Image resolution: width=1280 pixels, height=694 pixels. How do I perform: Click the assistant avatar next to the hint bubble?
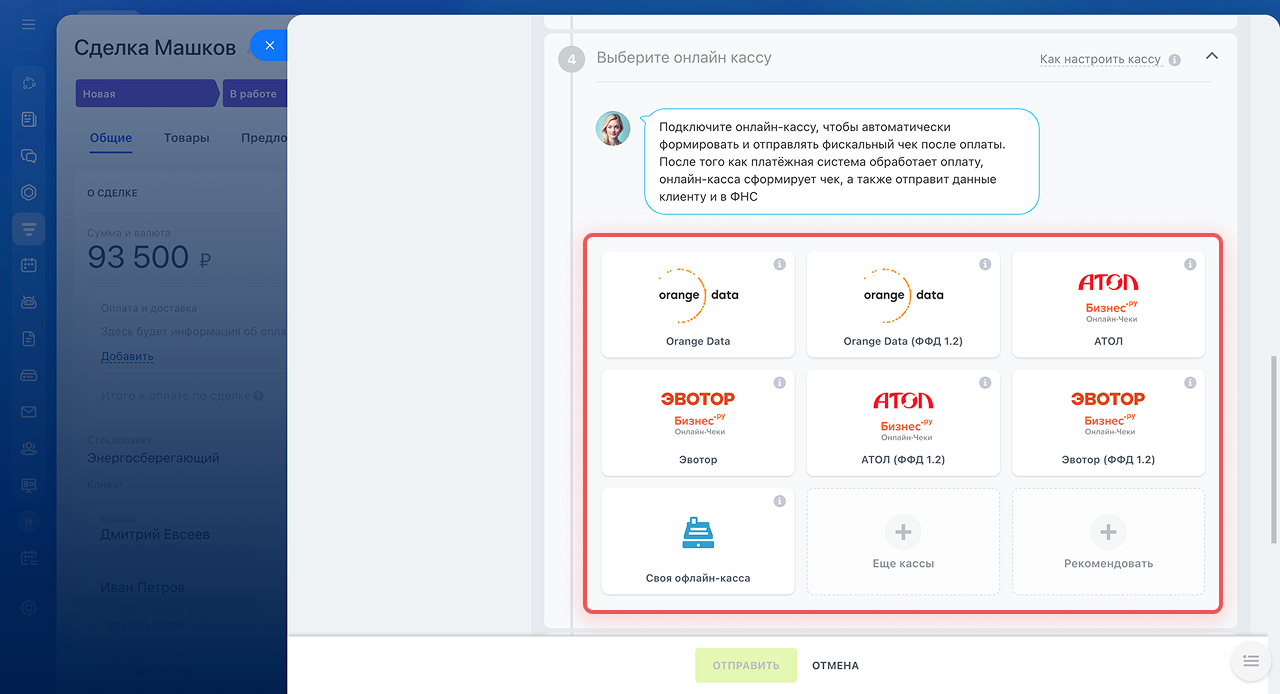(613, 129)
